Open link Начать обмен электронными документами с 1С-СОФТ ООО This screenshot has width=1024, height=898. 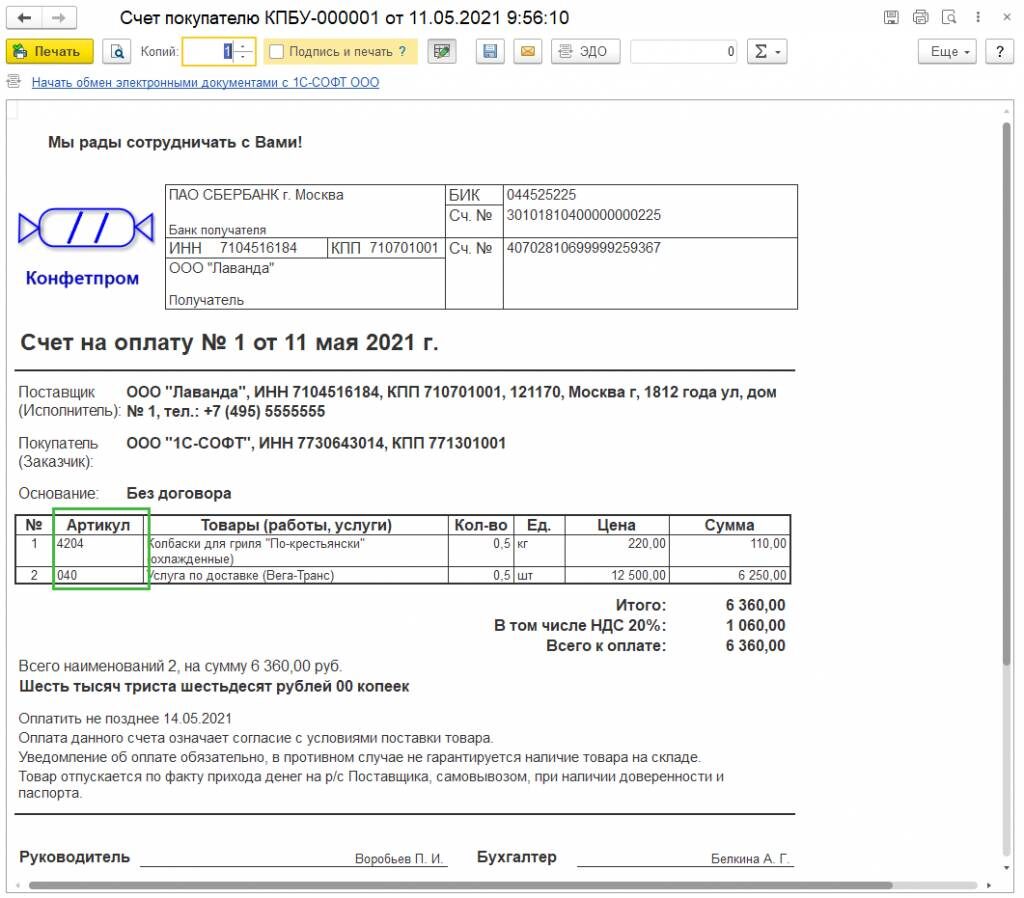[x=205, y=83]
